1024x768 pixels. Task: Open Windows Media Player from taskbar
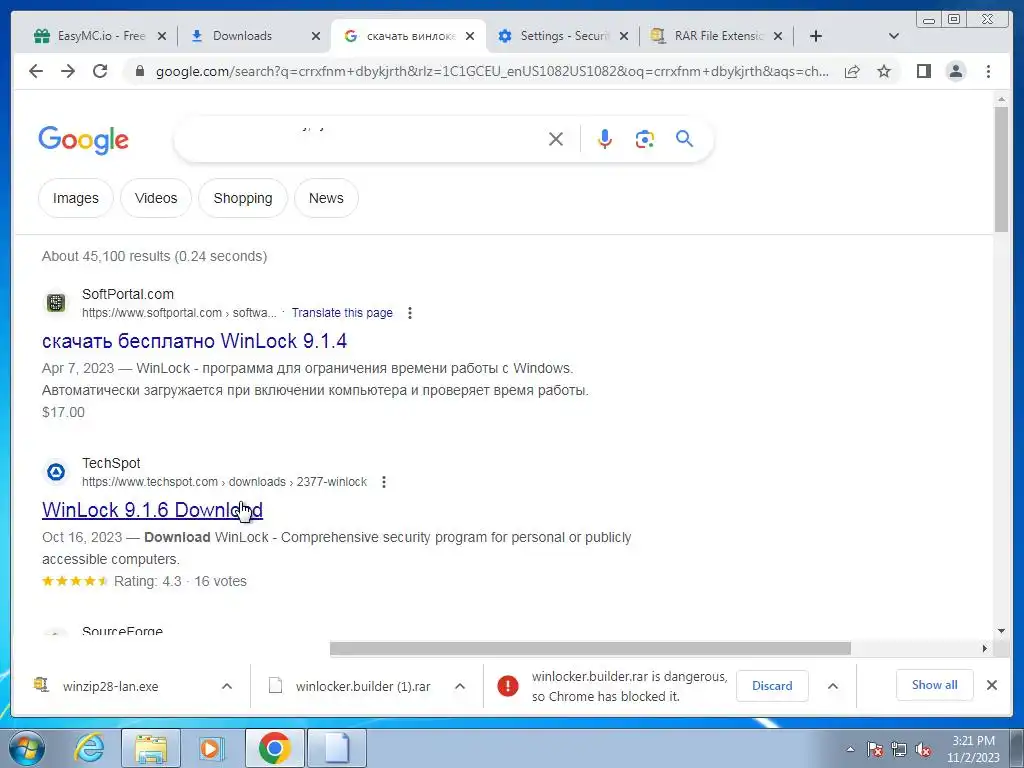click(x=210, y=748)
